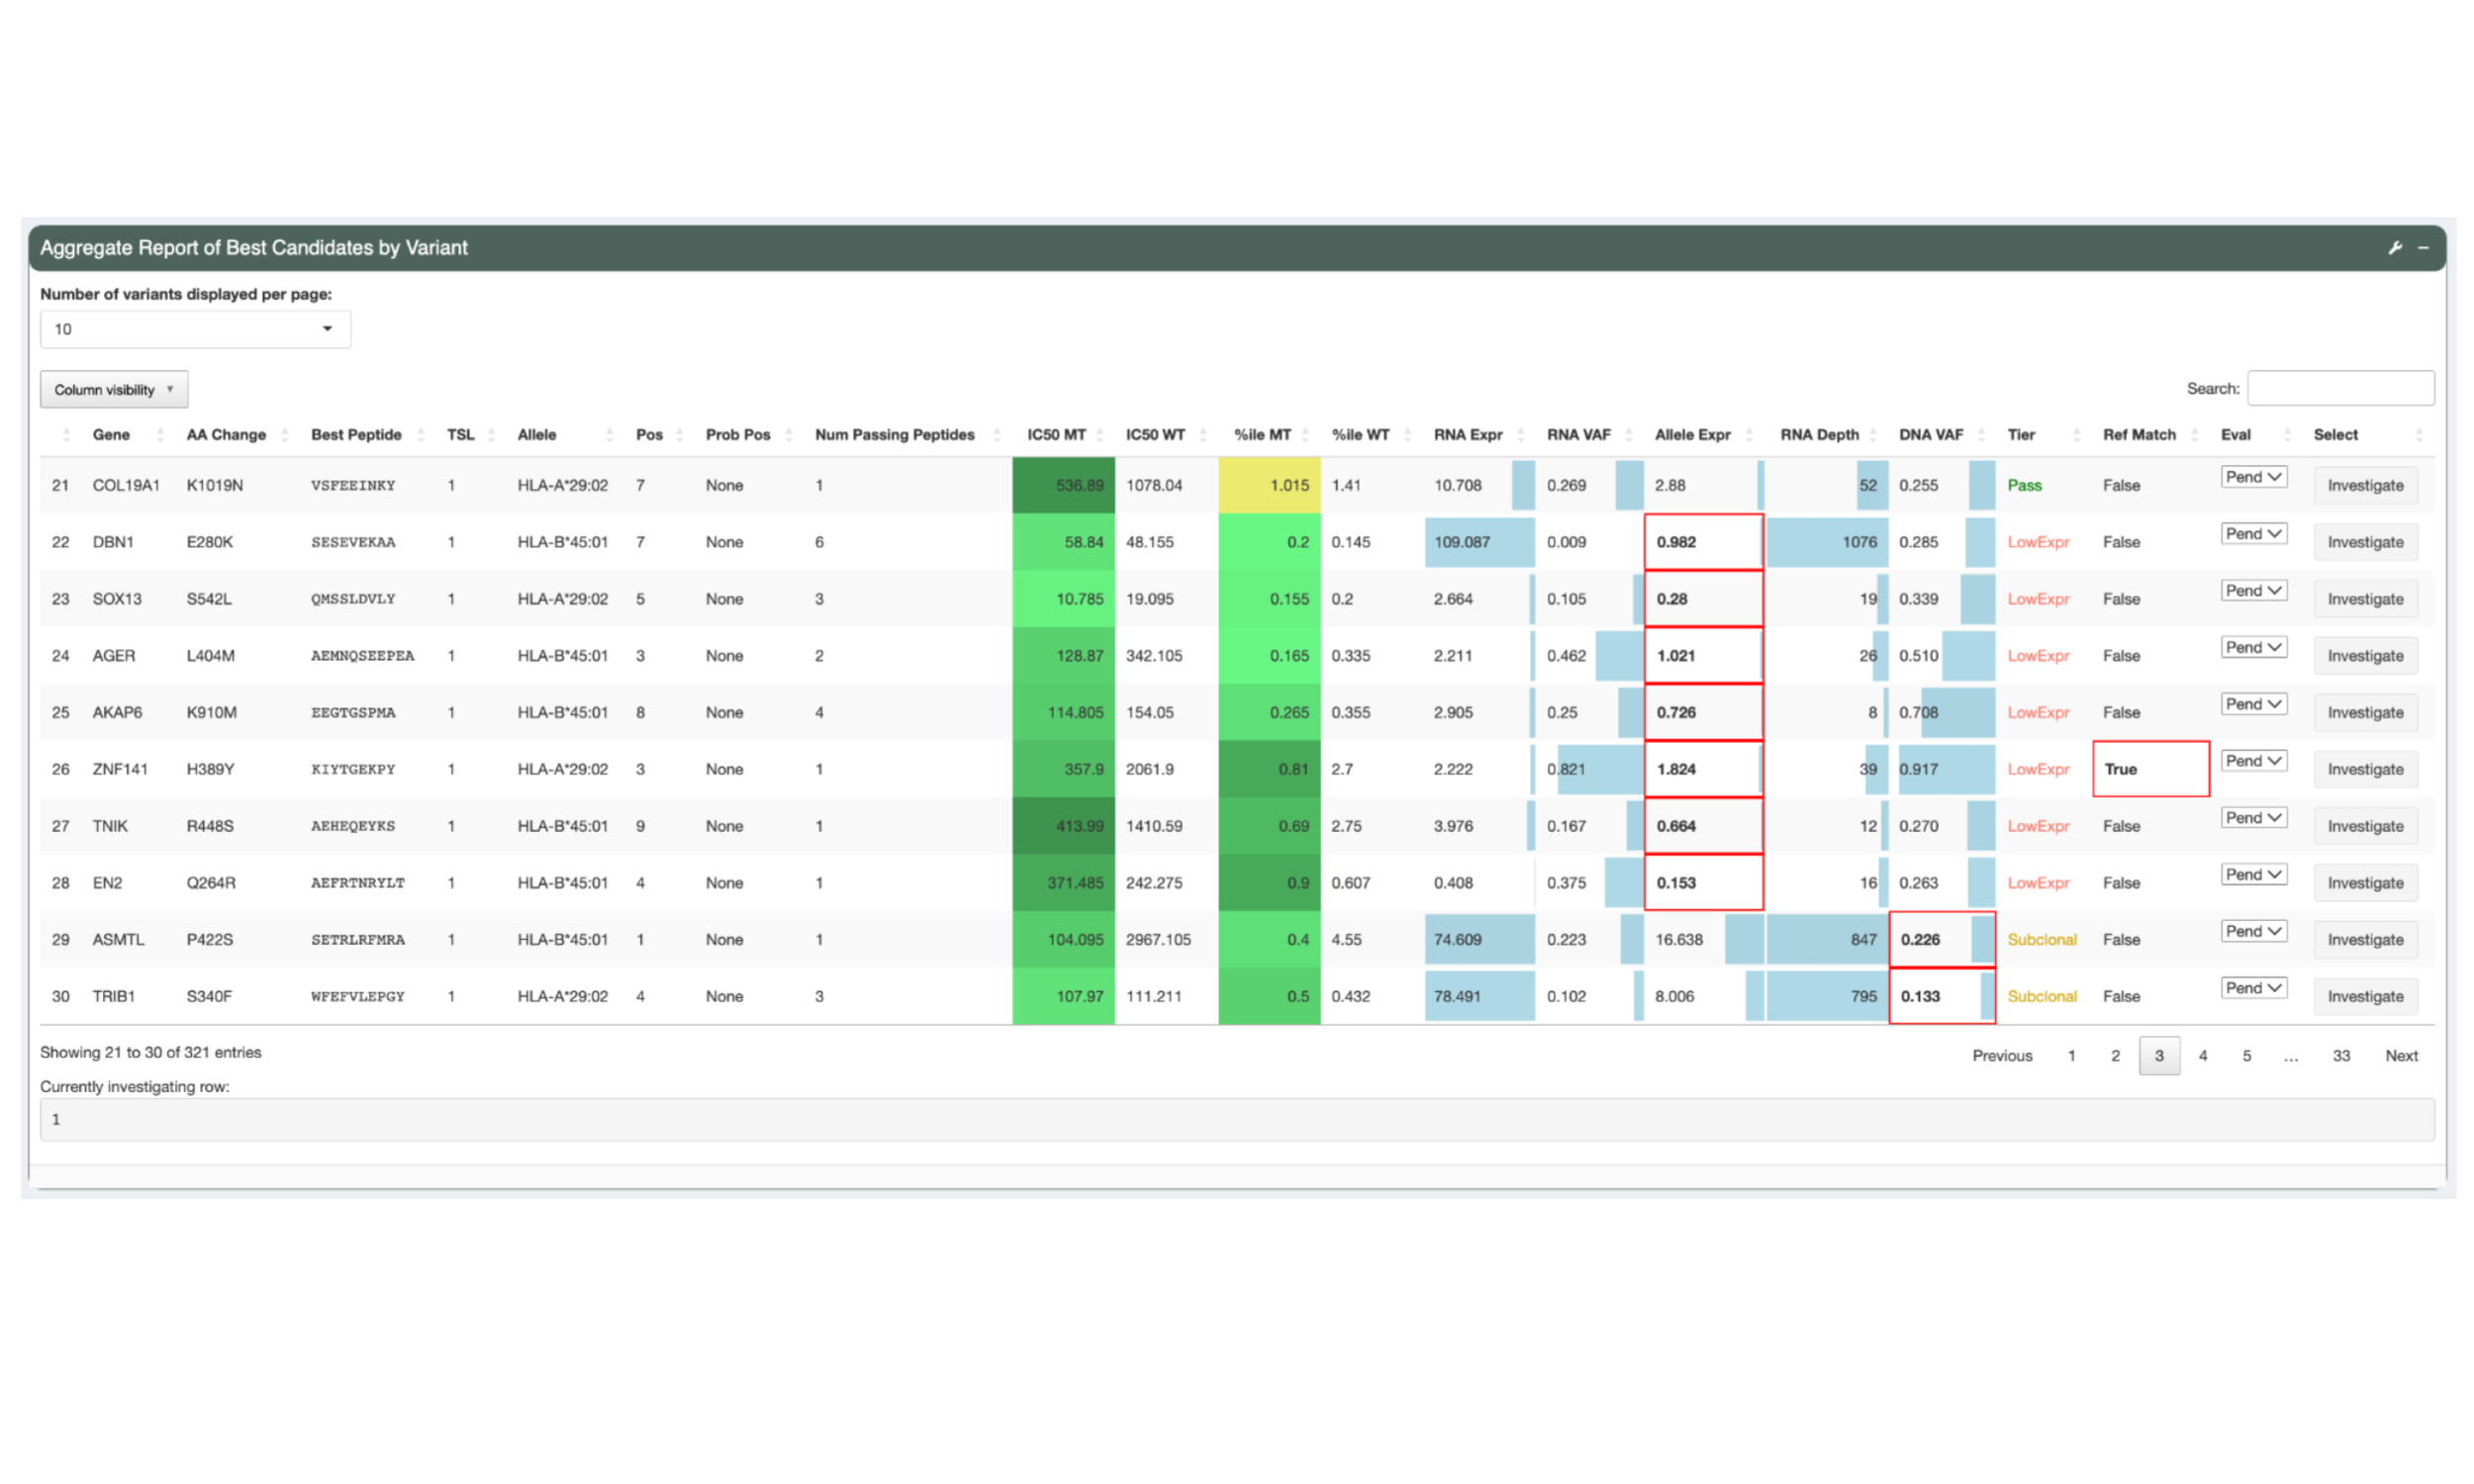The width and height of the screenshot is (2474, 1484).
Task: Go to pagination page 2
Action: [x=2115, y=1056]
